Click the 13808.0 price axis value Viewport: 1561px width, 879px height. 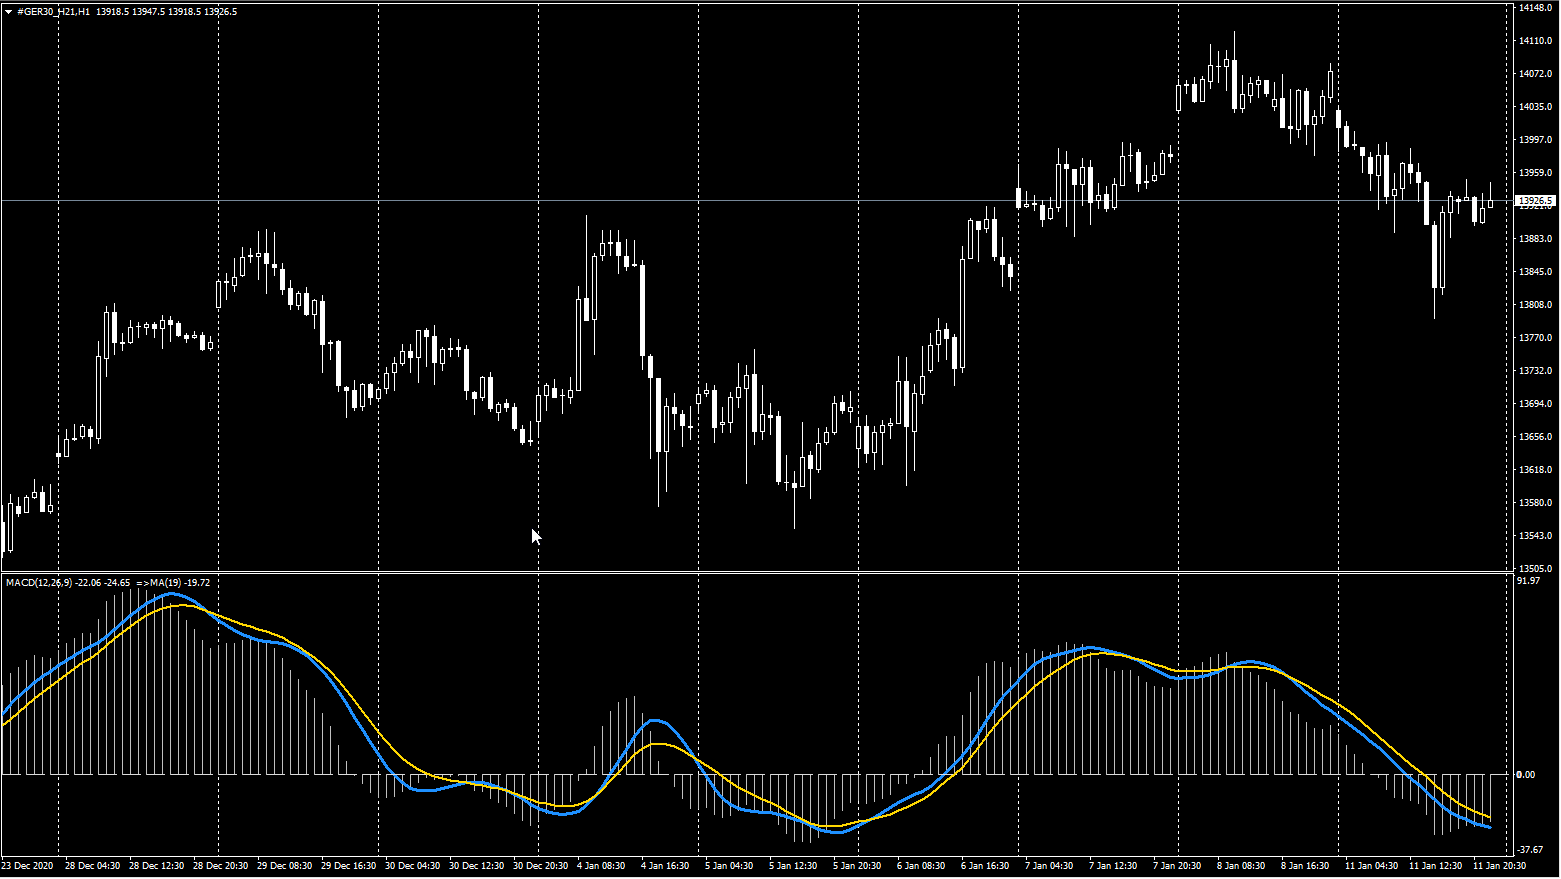pyautogui.click(x=1535, y=305)
